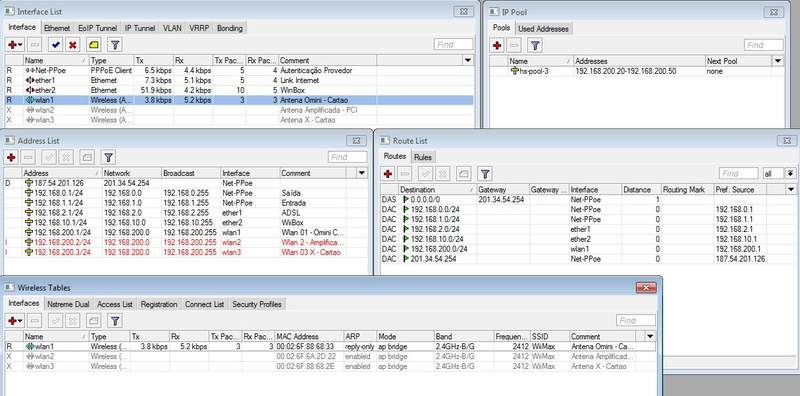Click yellow comment icon in Interface List
This screenshot has height=396, width=800.
point(94,45)
